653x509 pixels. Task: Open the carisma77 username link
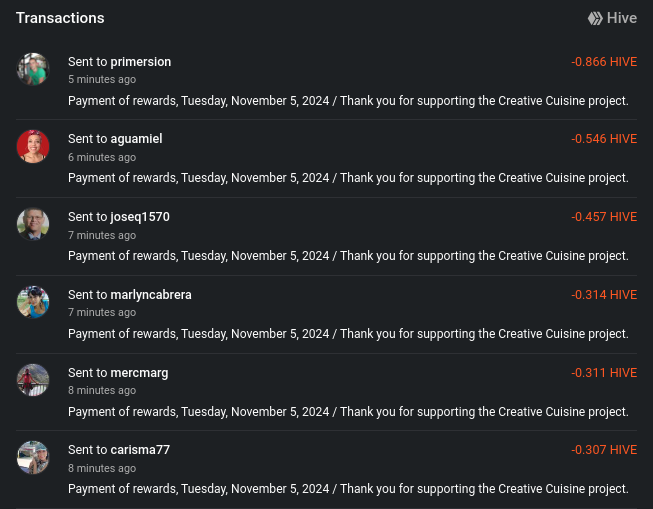coord(140,450)
